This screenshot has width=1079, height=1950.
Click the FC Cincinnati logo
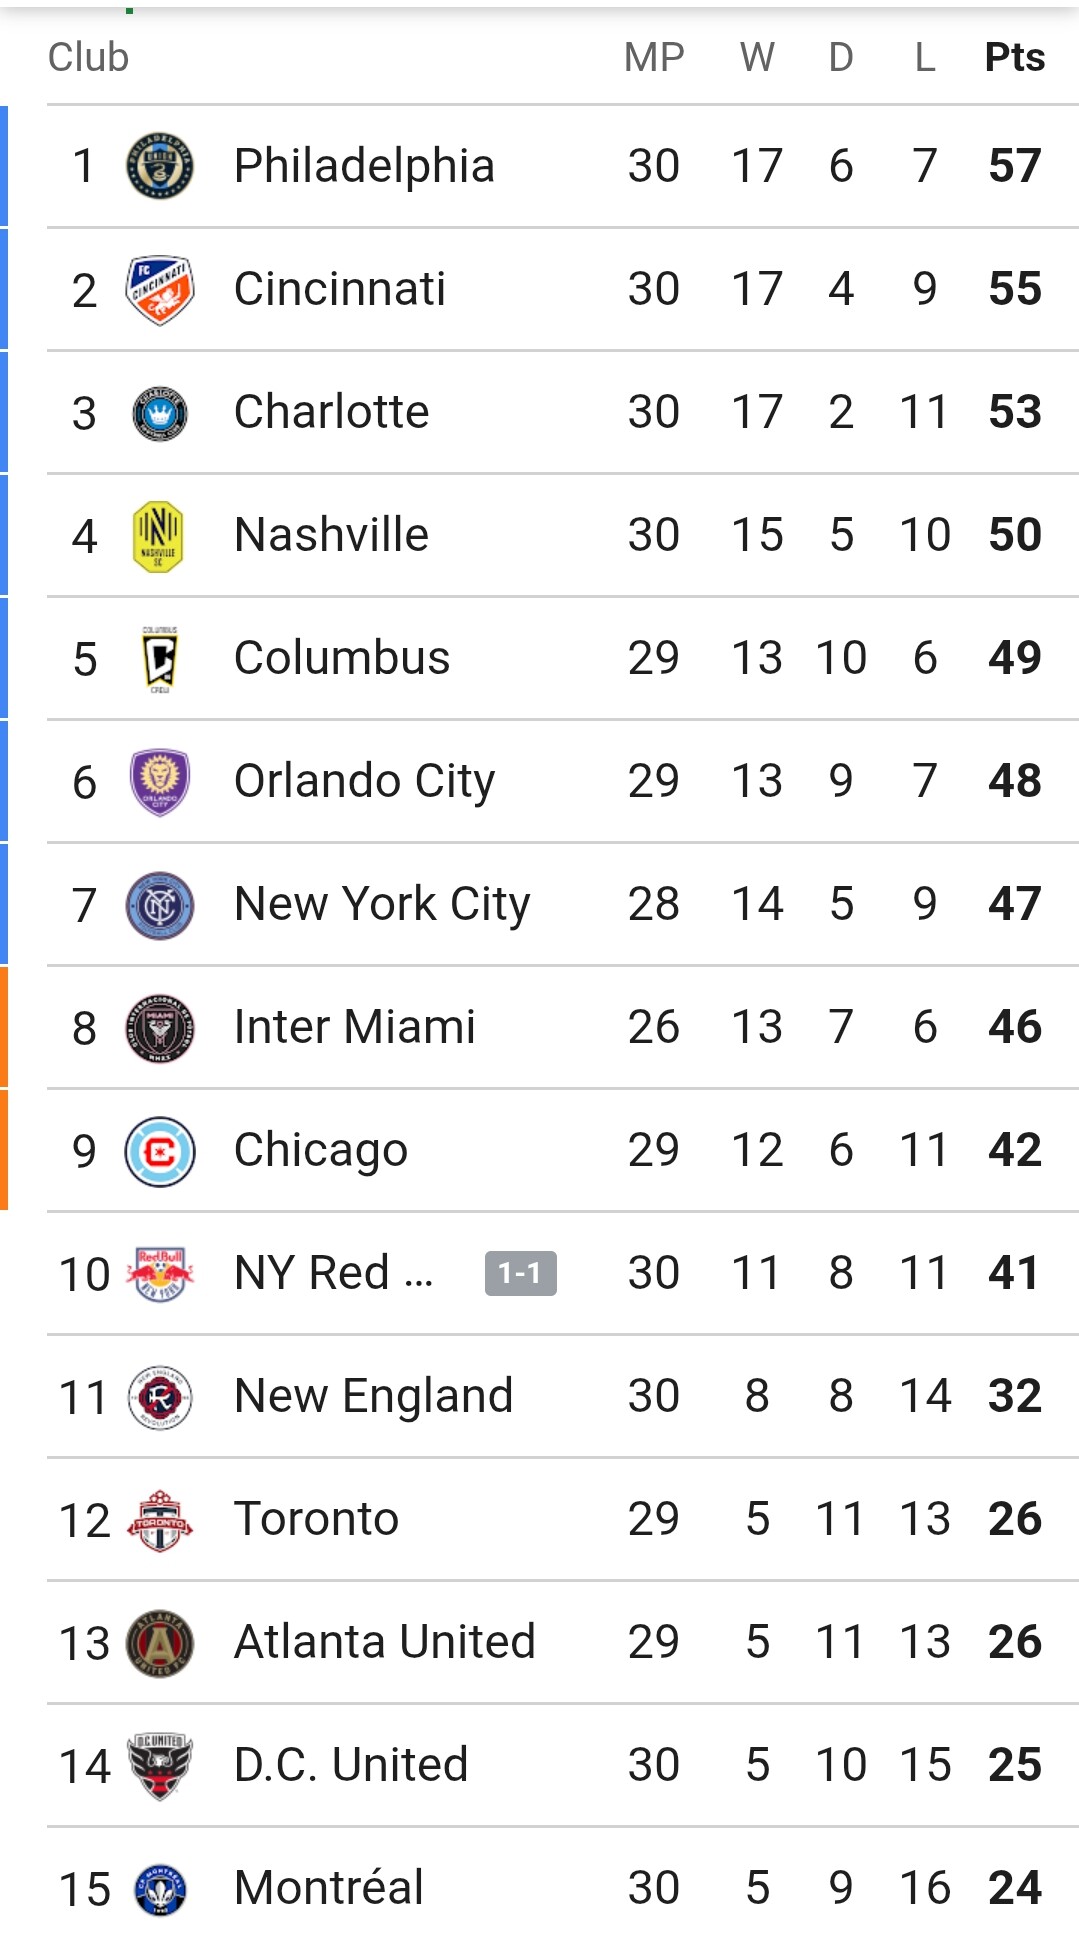[x=160, y=289]
